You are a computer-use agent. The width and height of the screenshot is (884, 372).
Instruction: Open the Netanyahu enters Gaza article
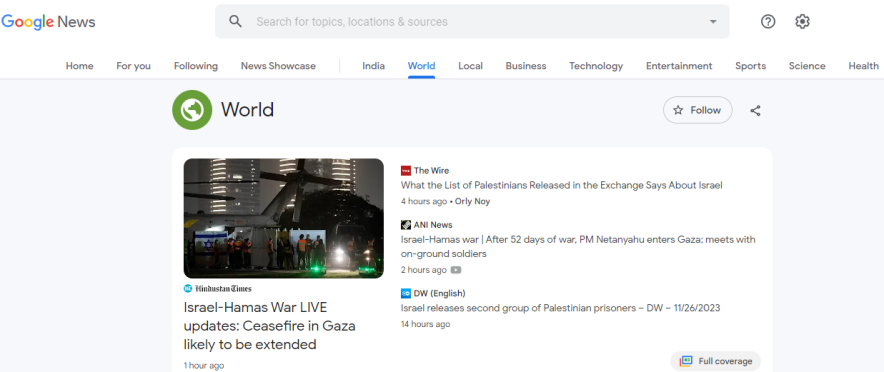pos(578,246)
